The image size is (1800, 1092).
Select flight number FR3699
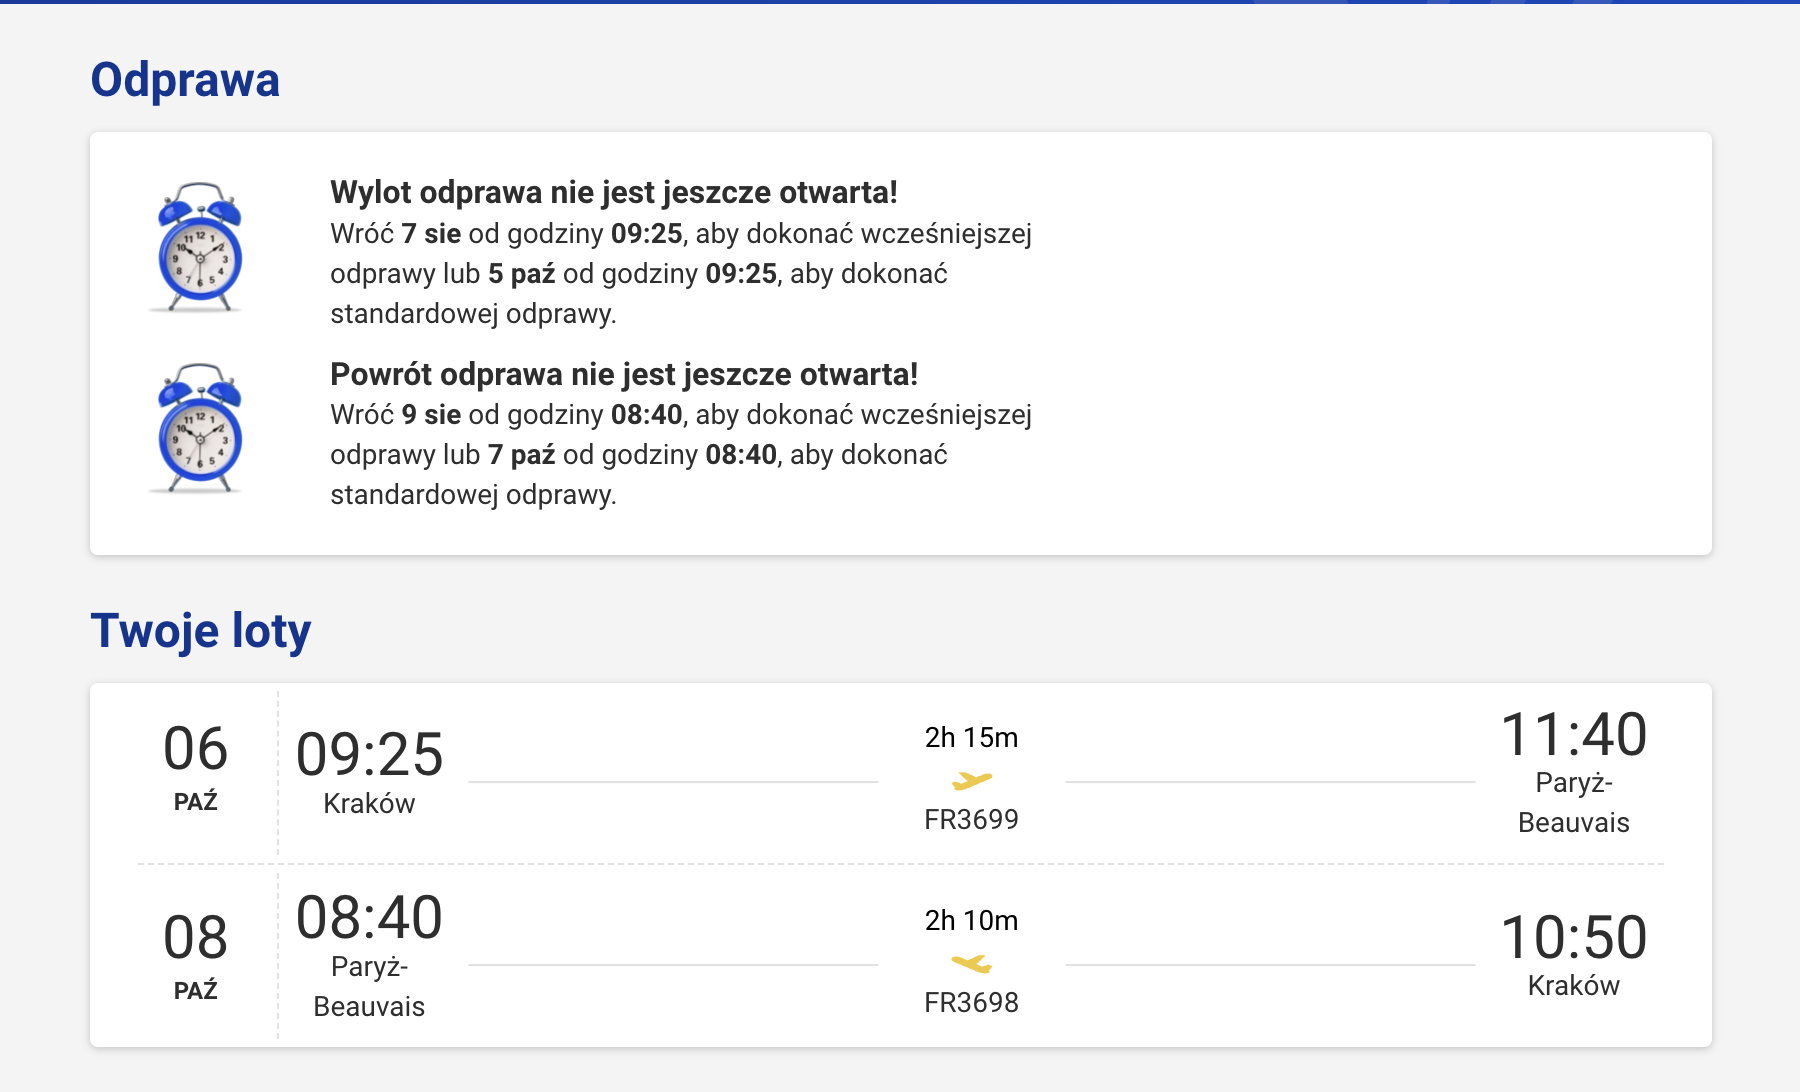click(x=971, y=820)
